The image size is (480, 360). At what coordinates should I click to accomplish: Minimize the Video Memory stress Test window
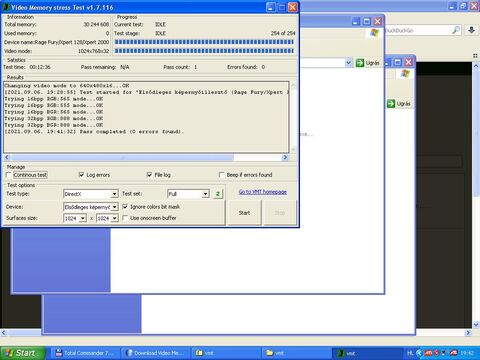[270, 7]
